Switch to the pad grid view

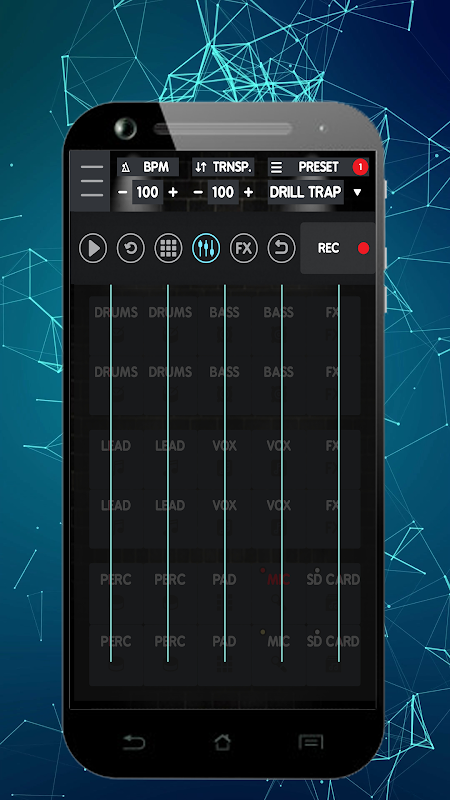[168, 248]
